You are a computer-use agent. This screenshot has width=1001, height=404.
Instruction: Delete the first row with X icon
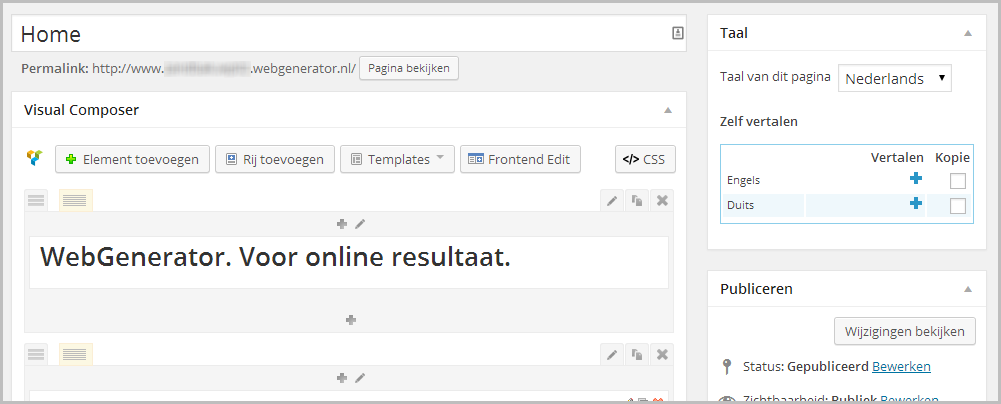(662, 200)
